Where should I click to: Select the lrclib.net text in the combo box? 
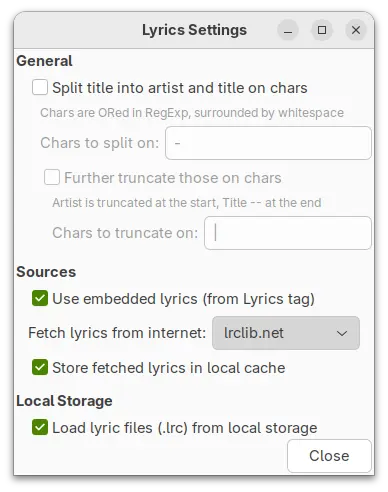[254, 333]
